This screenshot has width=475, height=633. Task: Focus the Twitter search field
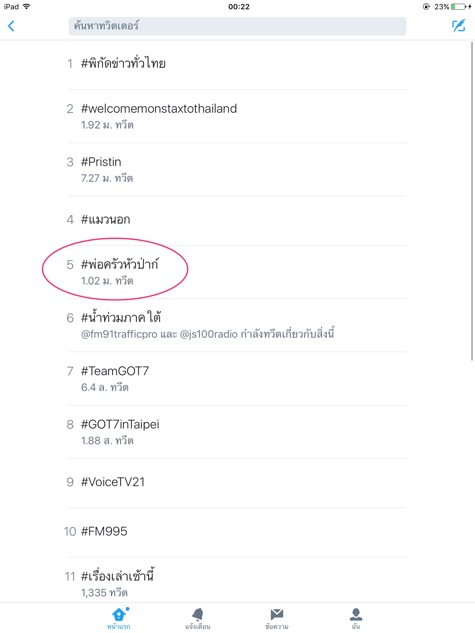pyautogui.click(x=237, y=26)
